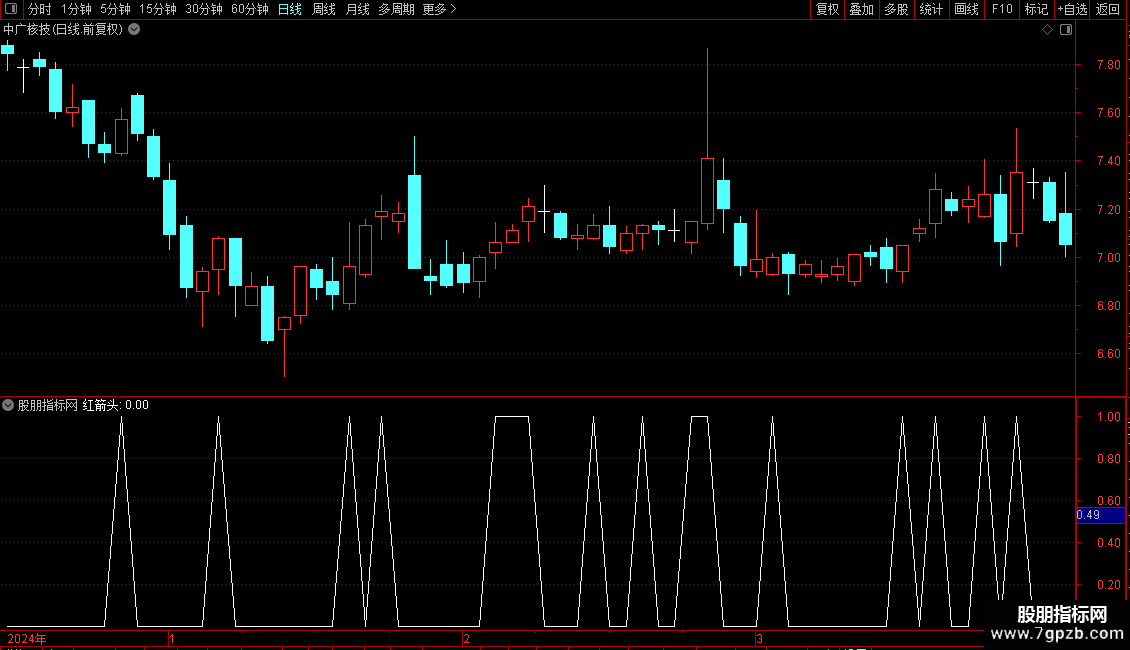Open the 股朋指标网 indicator dropdown arrow
Image resolution: width=1130 pixels, height=650 pixels.
pos(8,405)
